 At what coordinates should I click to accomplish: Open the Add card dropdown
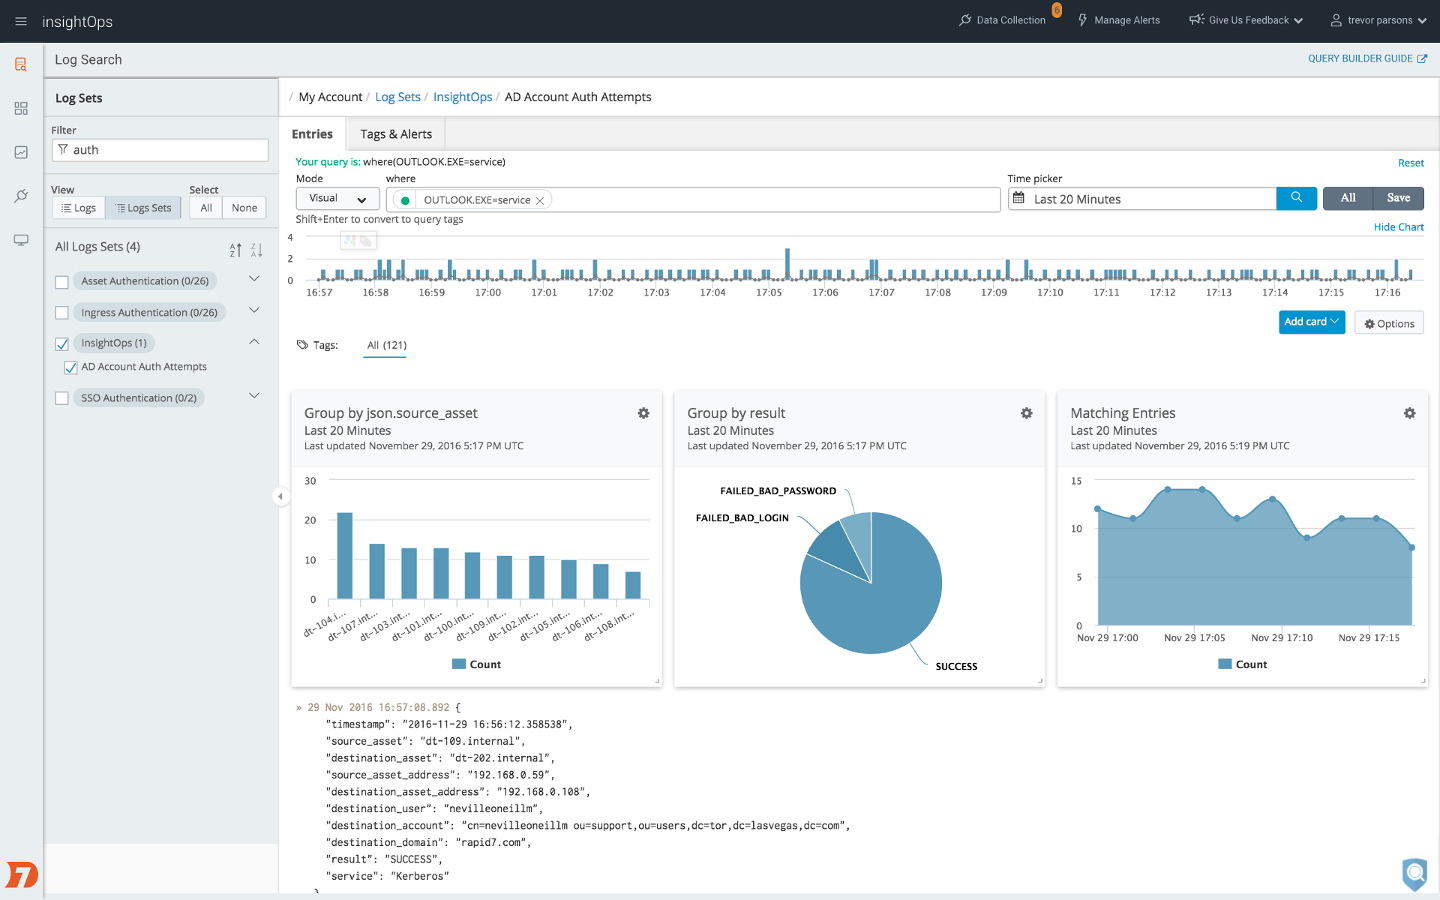coord(1311,322)
